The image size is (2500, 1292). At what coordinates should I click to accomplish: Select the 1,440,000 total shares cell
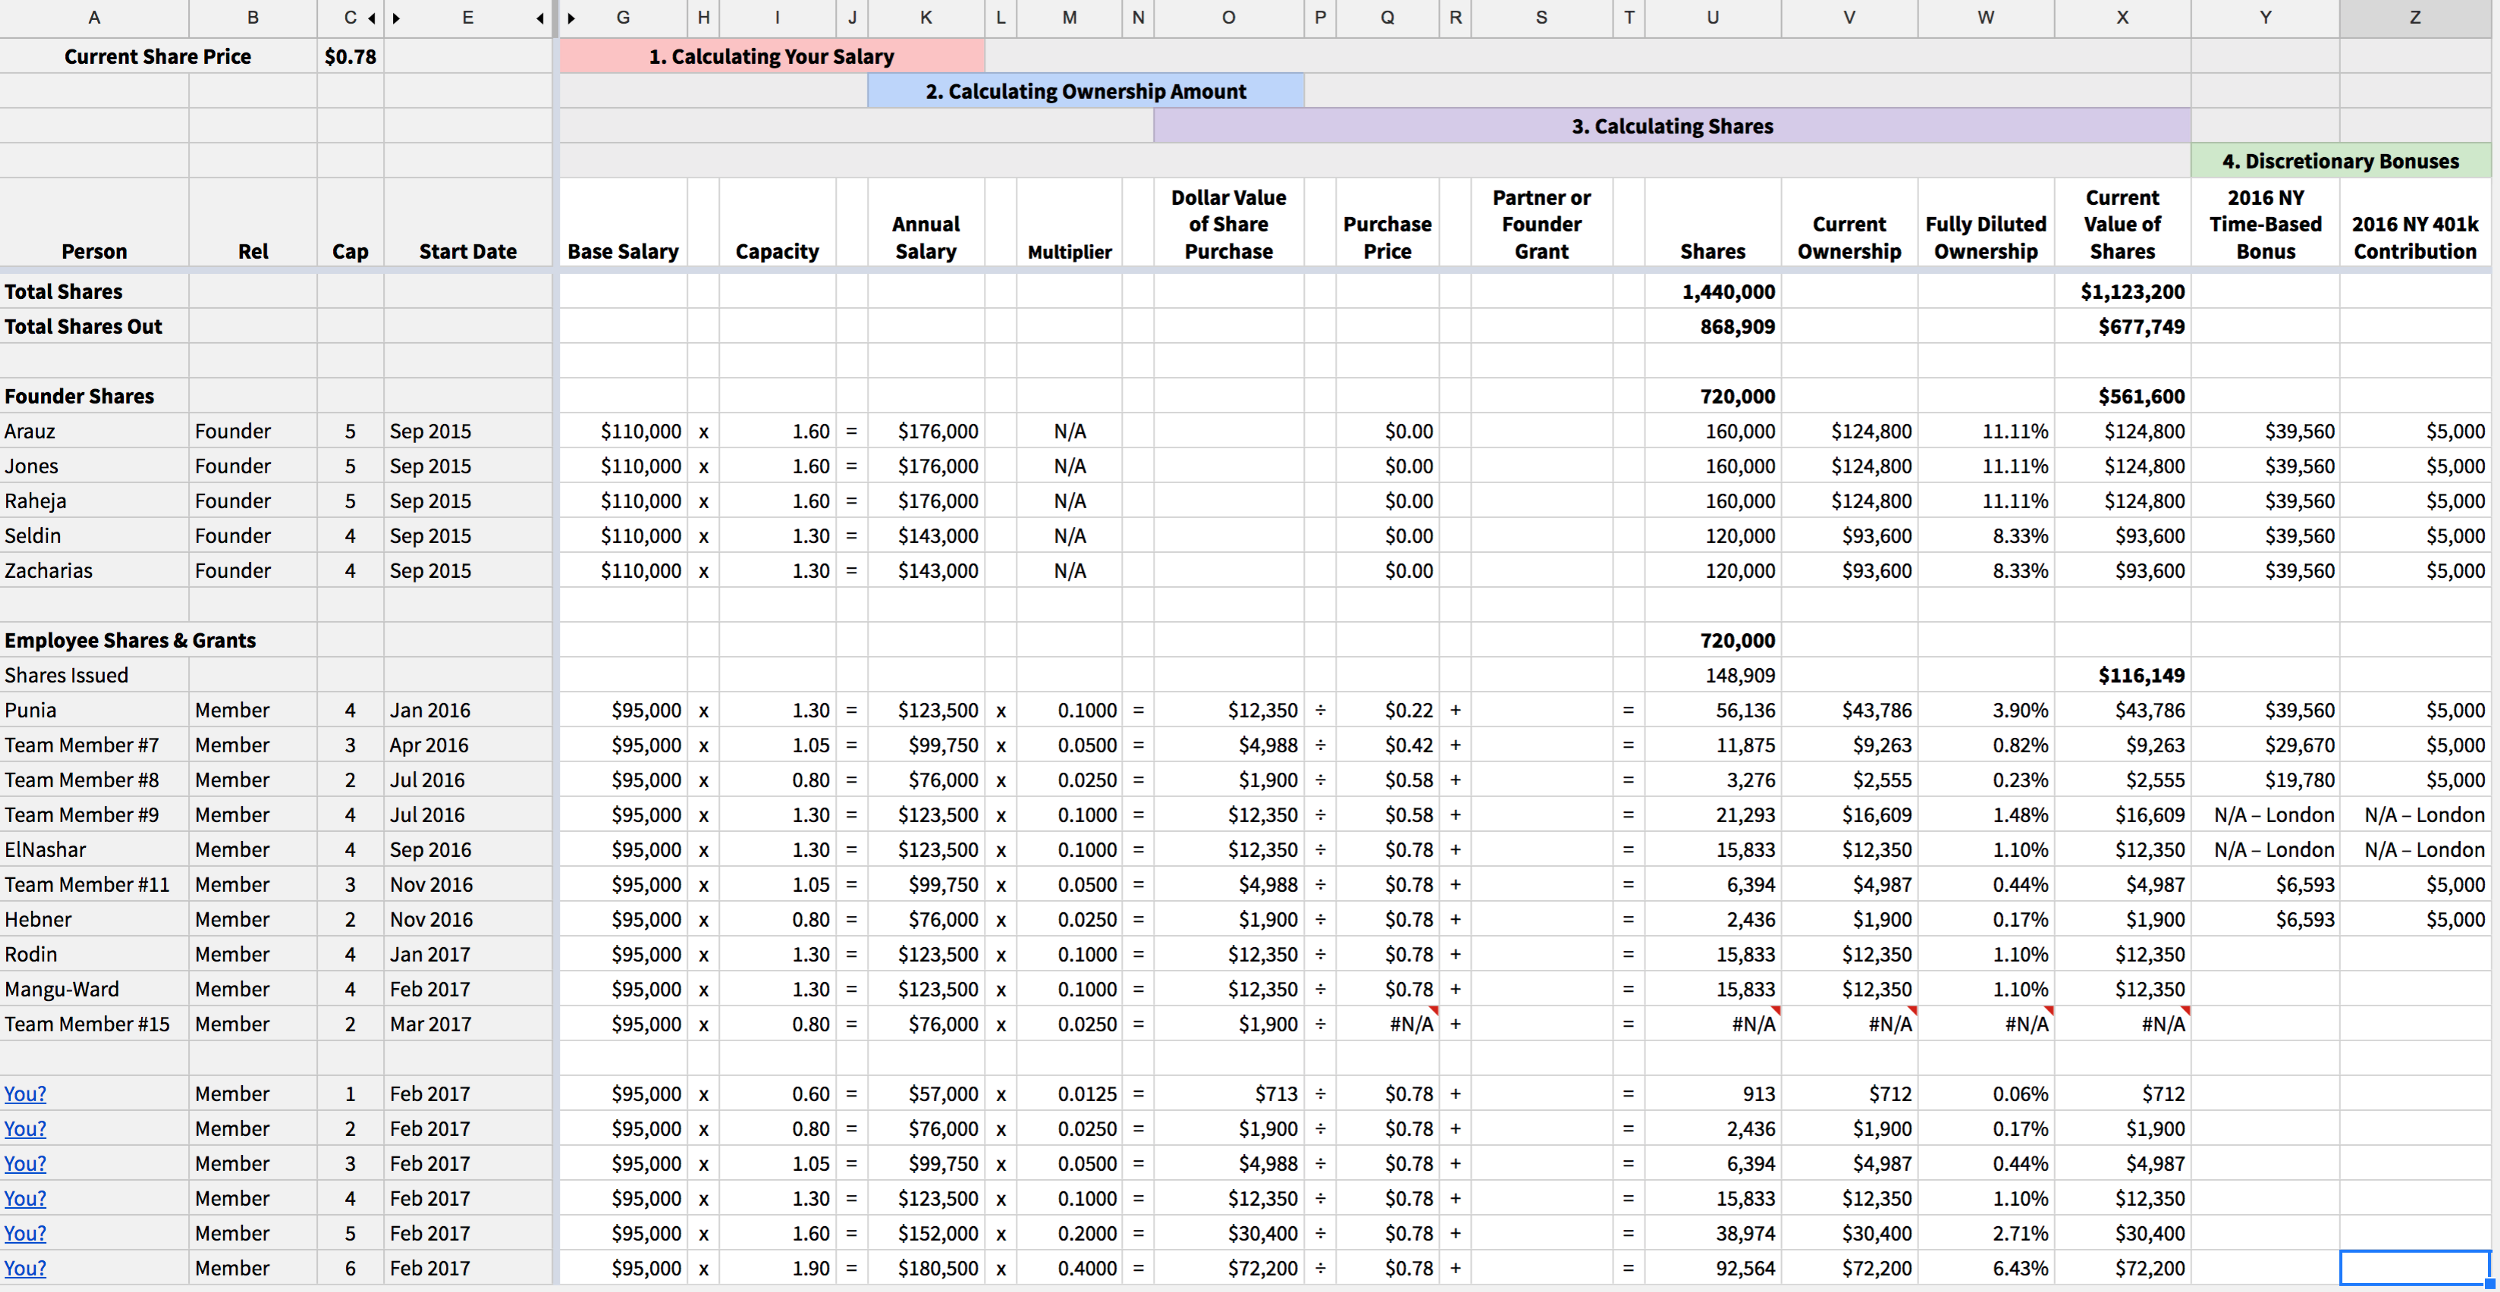coord(1713,291)
